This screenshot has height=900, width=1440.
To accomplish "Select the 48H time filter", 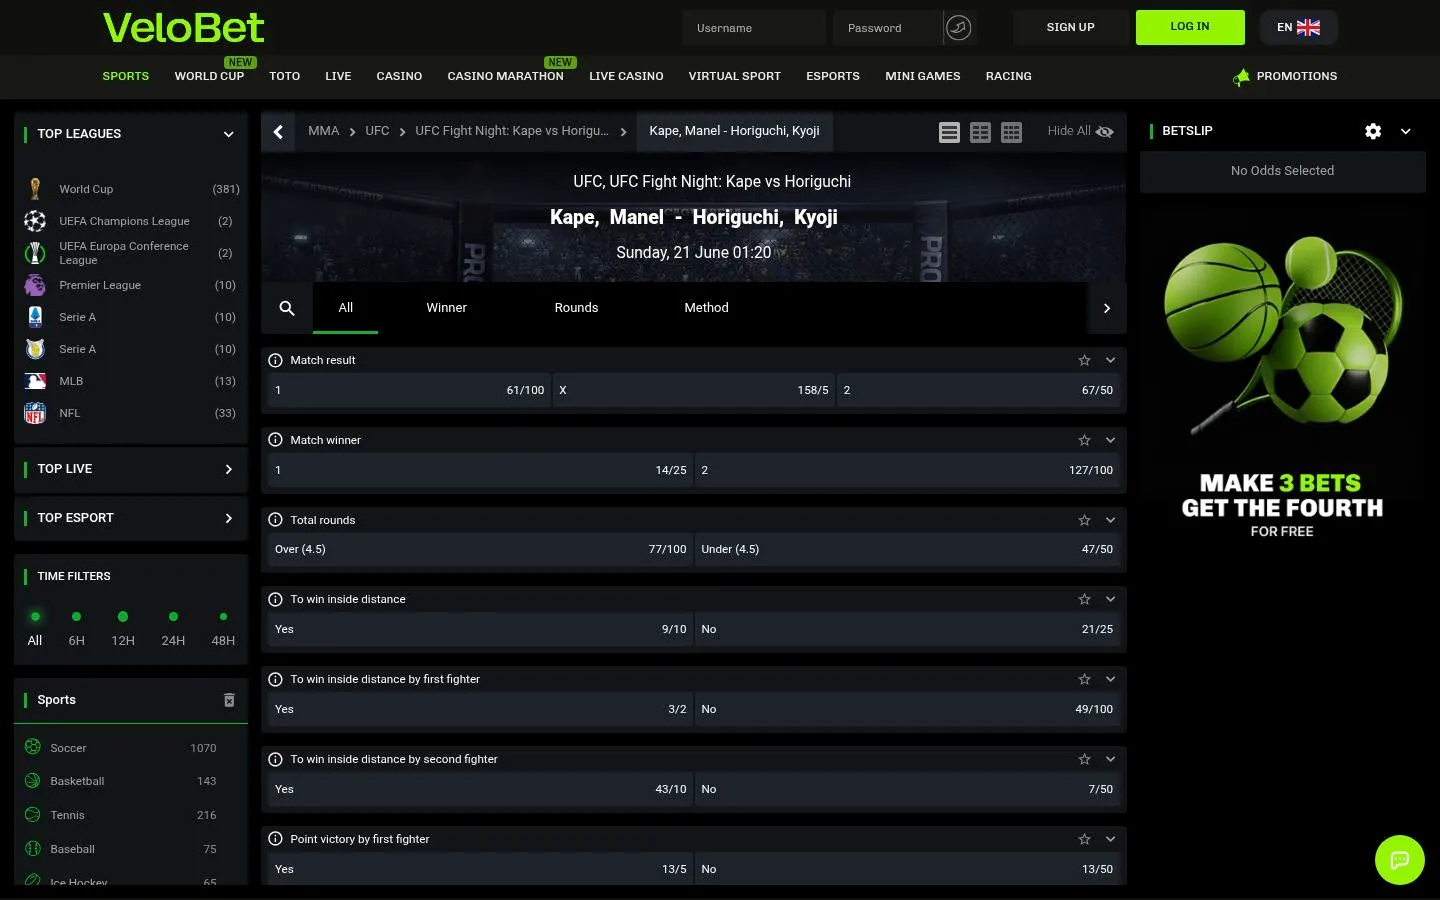I will pyautogui.click(x=223, y=628).
